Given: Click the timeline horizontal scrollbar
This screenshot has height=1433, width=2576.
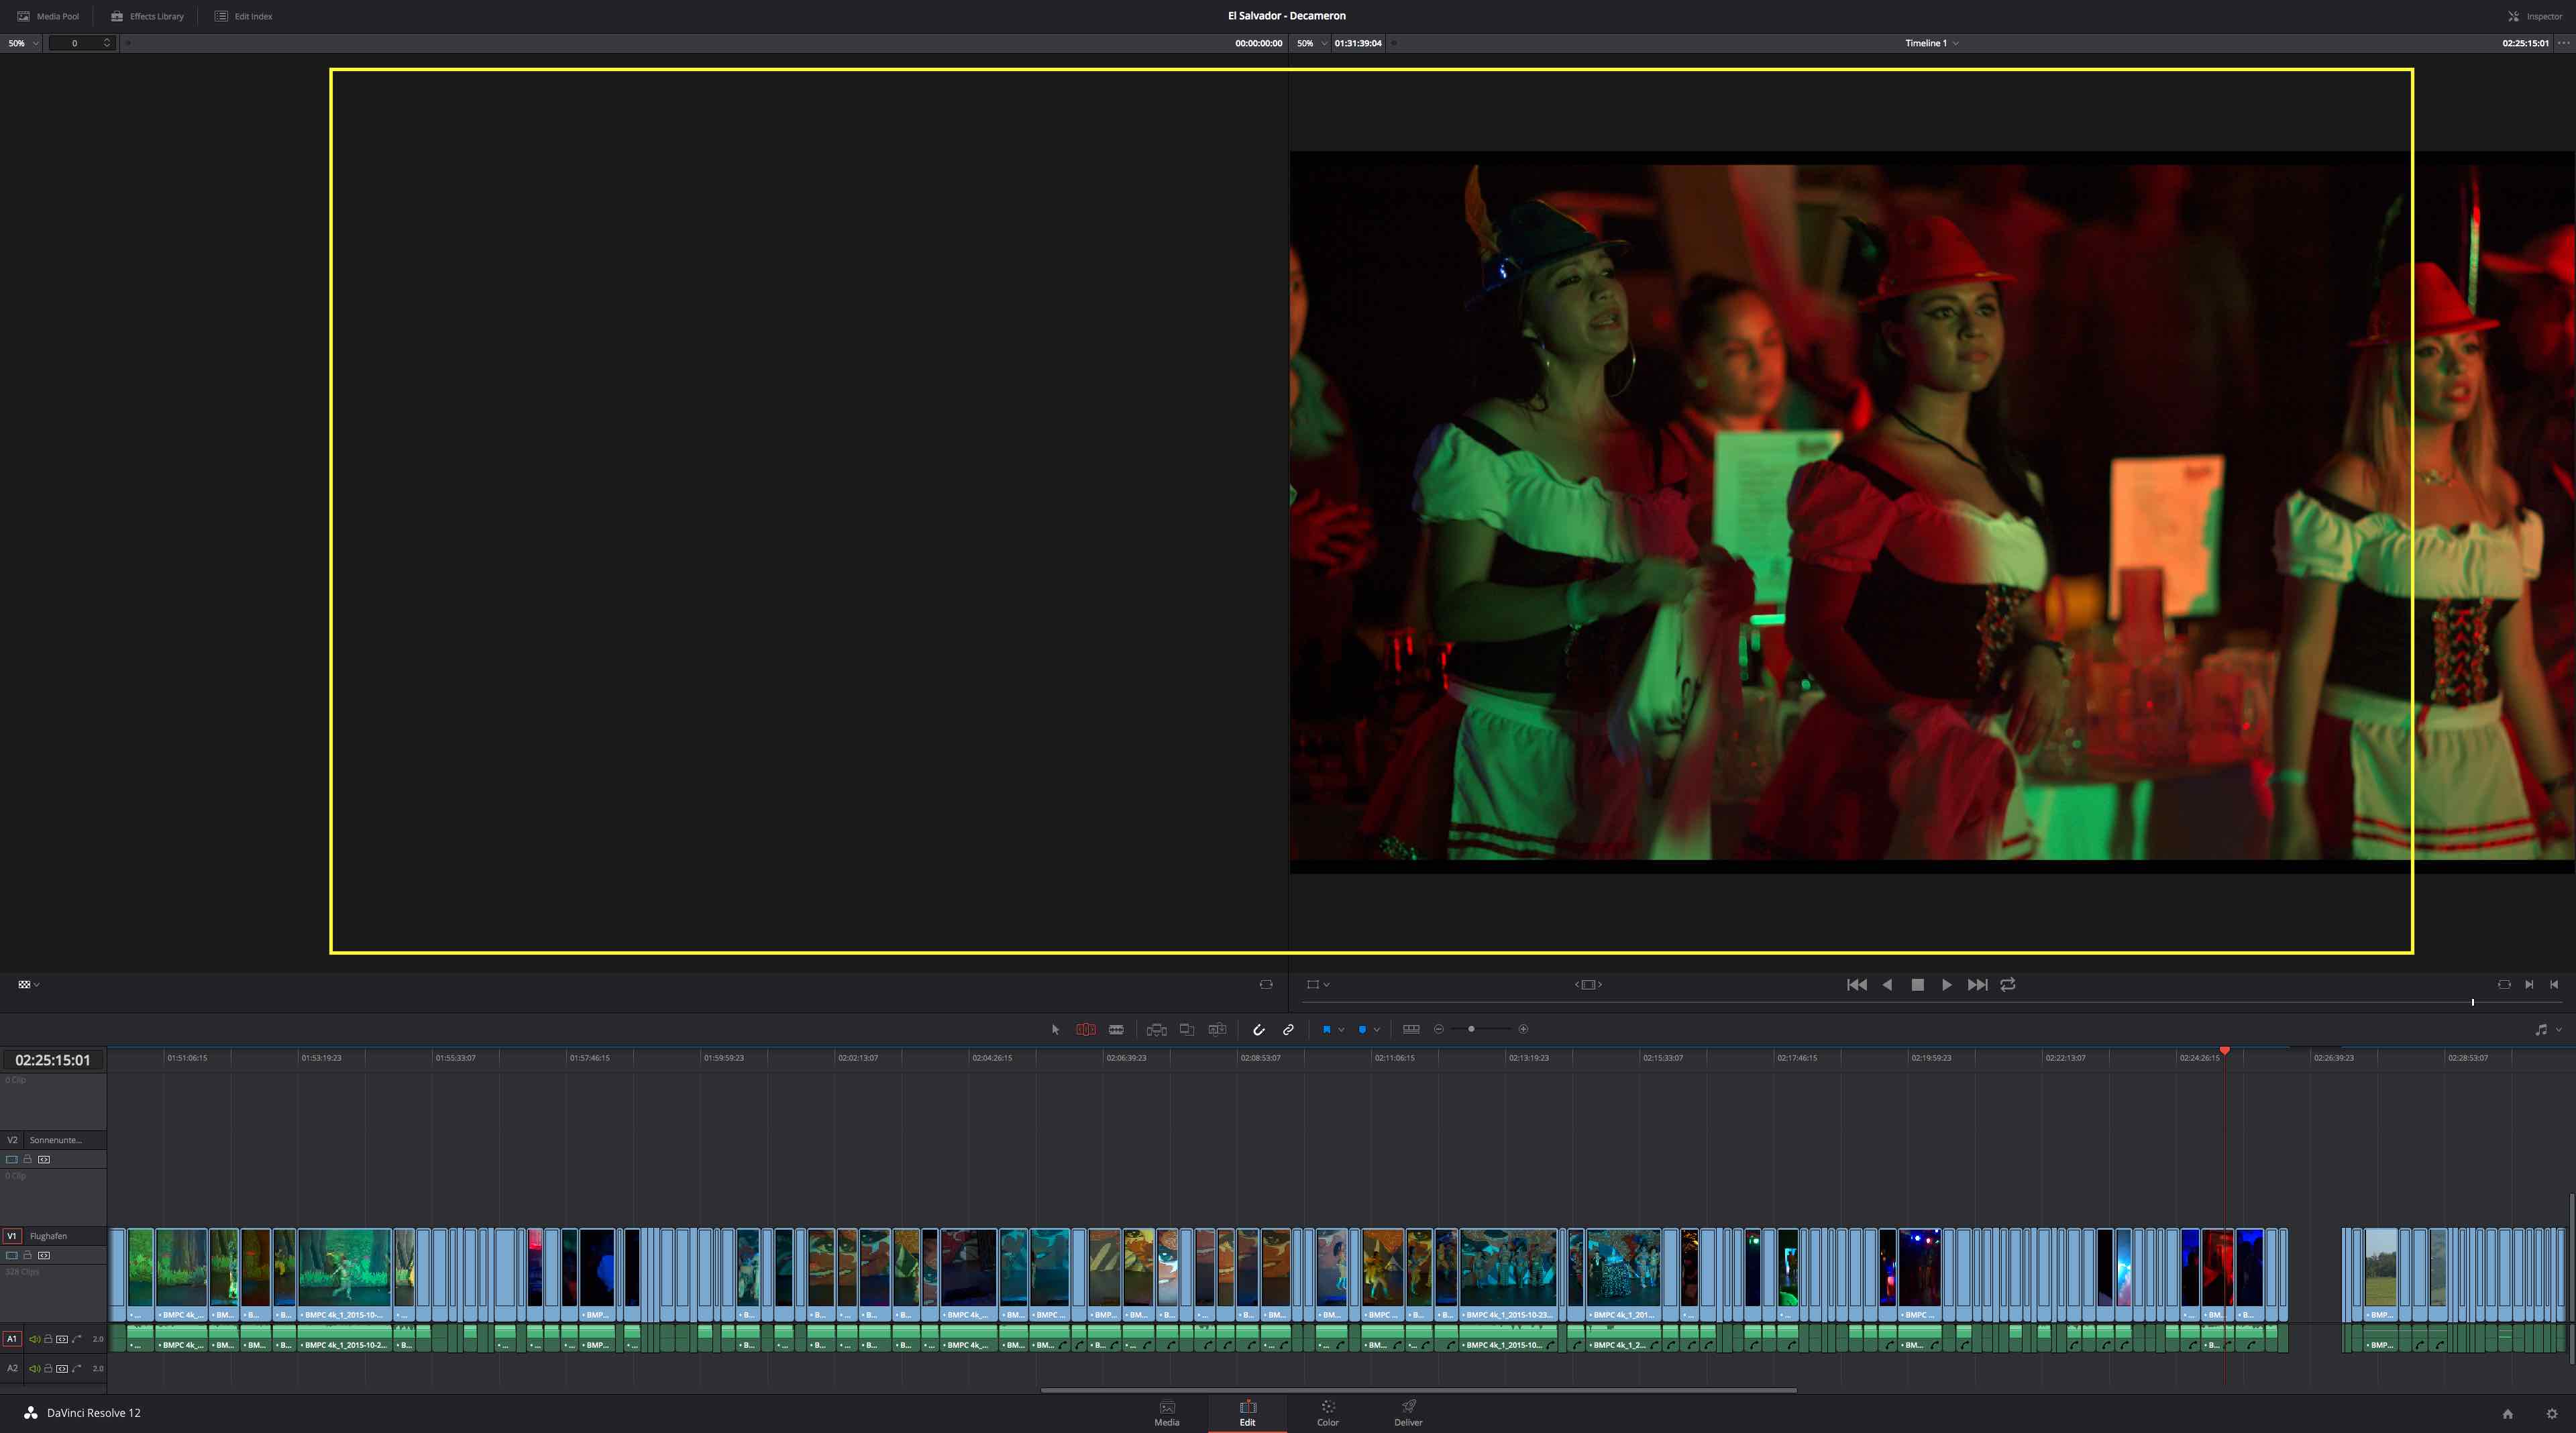Looking at the screenshot, I should 1418,1390.
